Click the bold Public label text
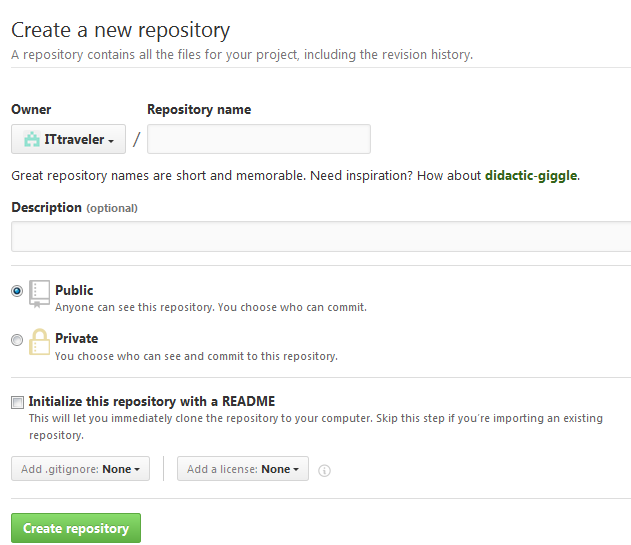 click(74, 290)
